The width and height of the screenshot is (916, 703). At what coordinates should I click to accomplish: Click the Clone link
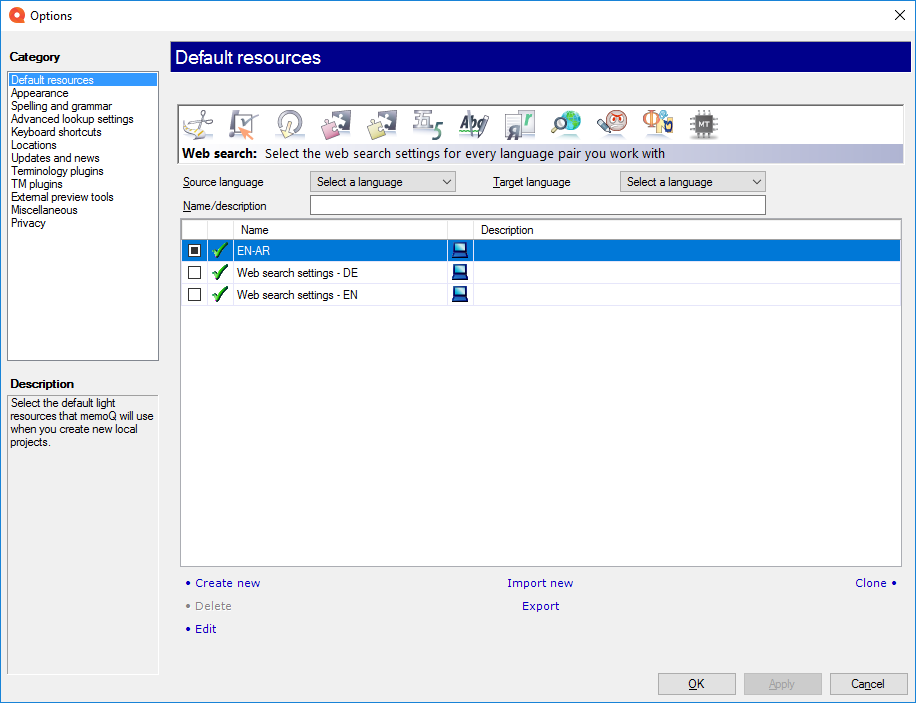pyautogui.click(x=871, y=583)
